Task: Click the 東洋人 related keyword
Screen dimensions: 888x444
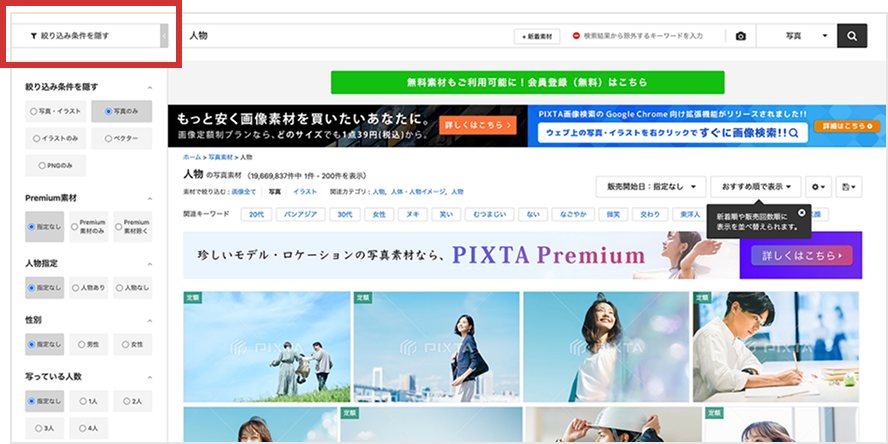Action: point(690,215)
